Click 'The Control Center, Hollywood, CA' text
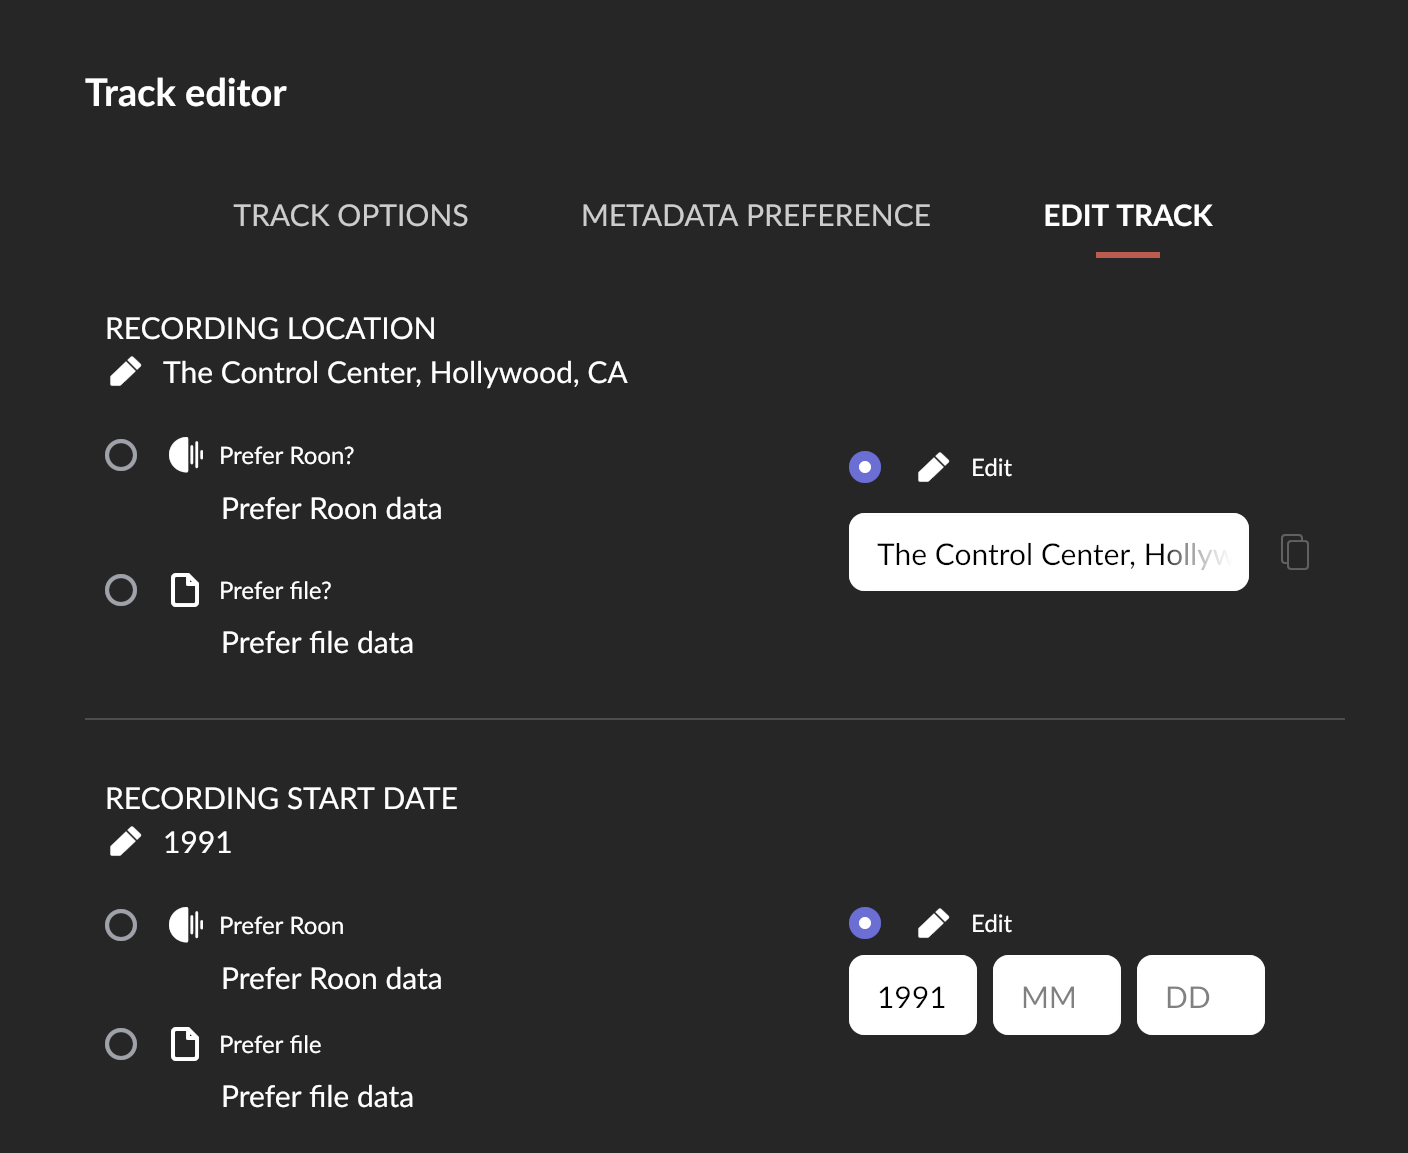 395,373
